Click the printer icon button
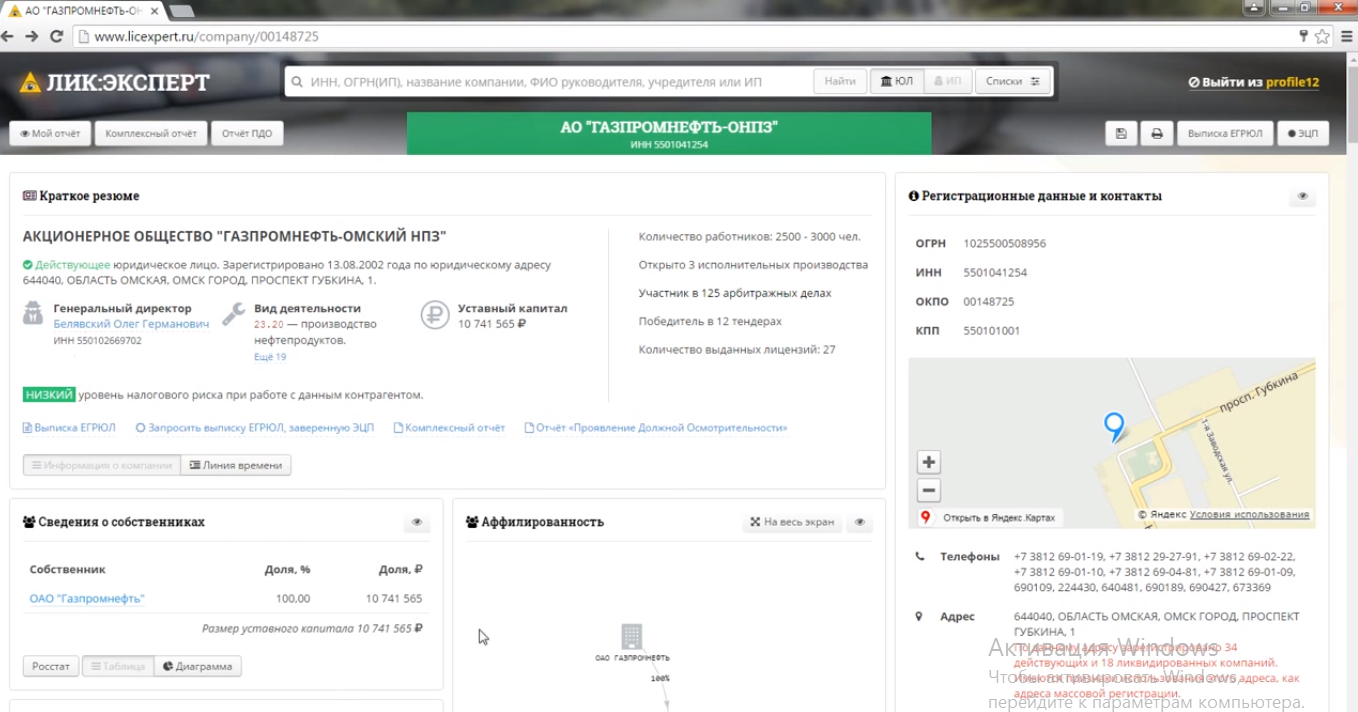The height and width of the screenshot is (712, 1358). click(x=1156, y=134)
